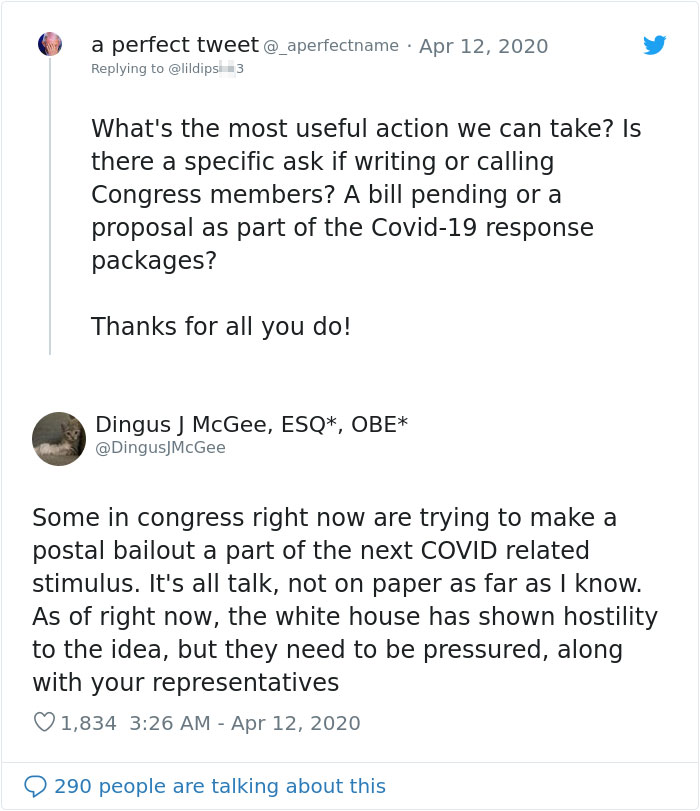Screen dimensions: 700x811
Task: Select the blue Twitter bird in the corner
Action: coord(655,45)
